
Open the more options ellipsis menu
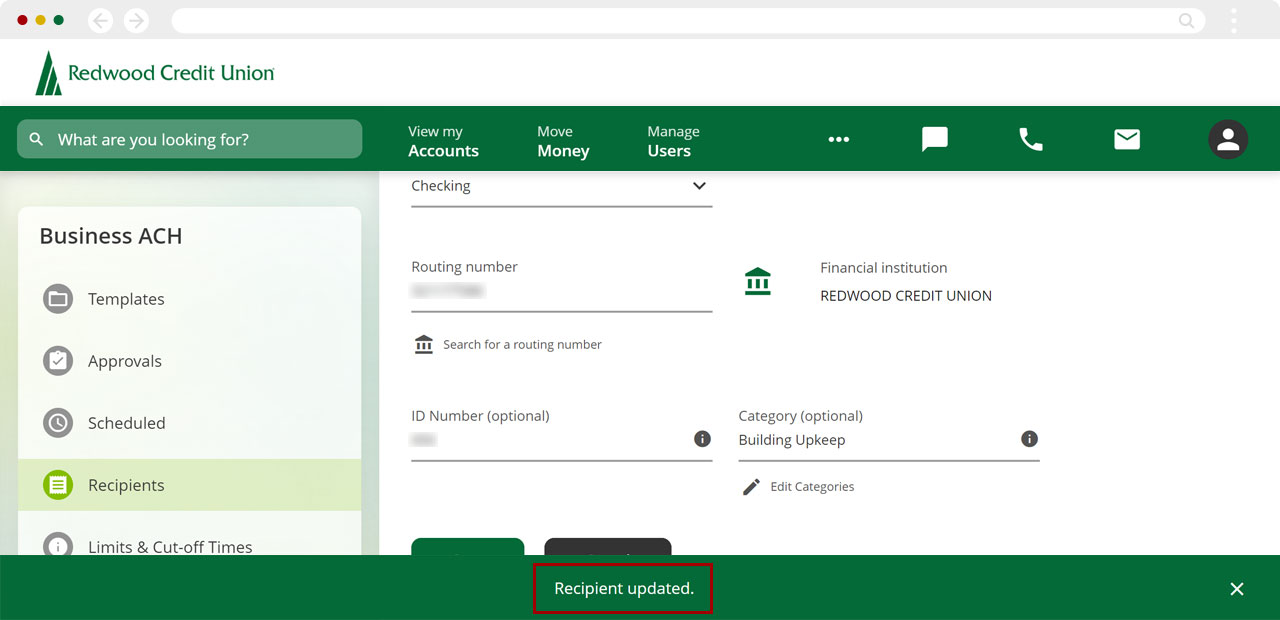click(x=839, y=140)
